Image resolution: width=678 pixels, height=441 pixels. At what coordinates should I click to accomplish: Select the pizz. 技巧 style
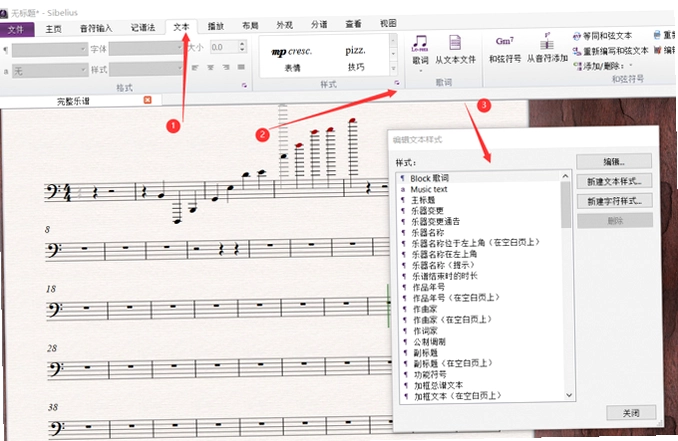point(356,58)
